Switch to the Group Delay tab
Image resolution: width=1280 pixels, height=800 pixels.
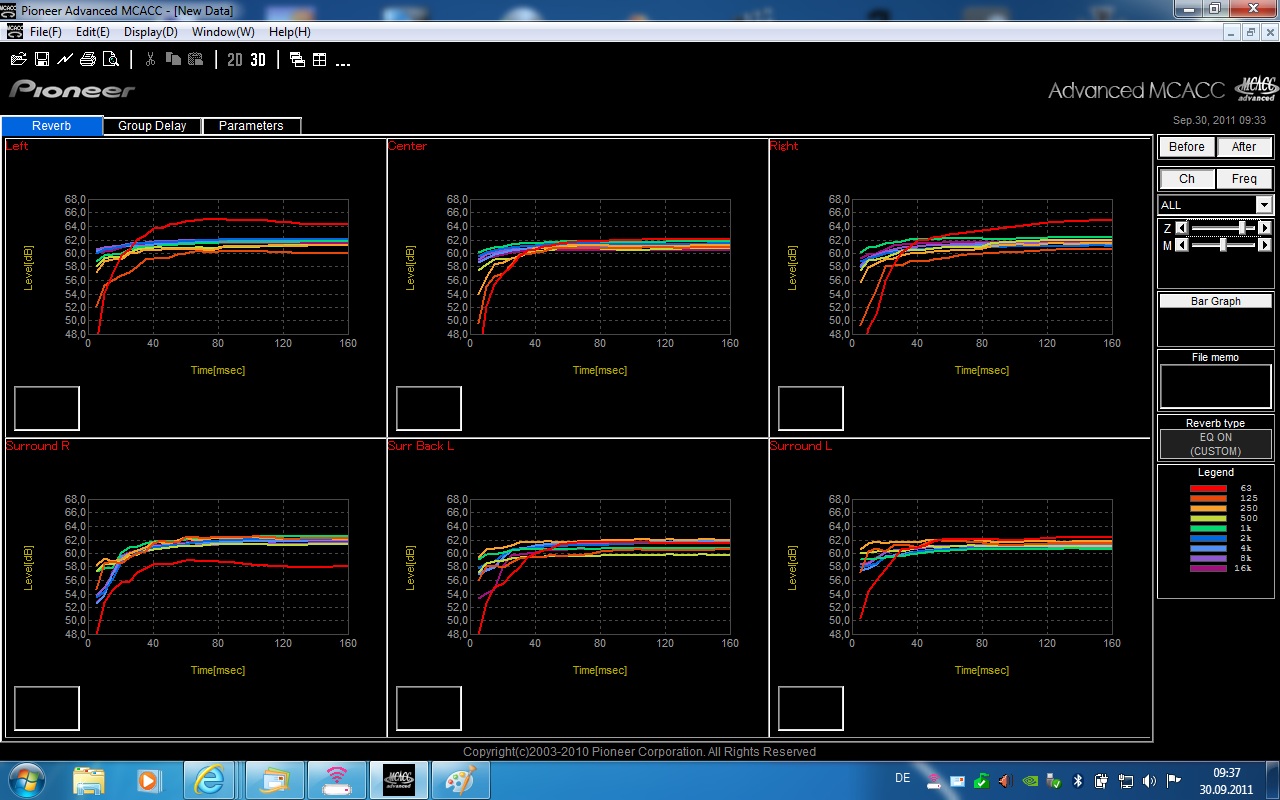(152, 126)
